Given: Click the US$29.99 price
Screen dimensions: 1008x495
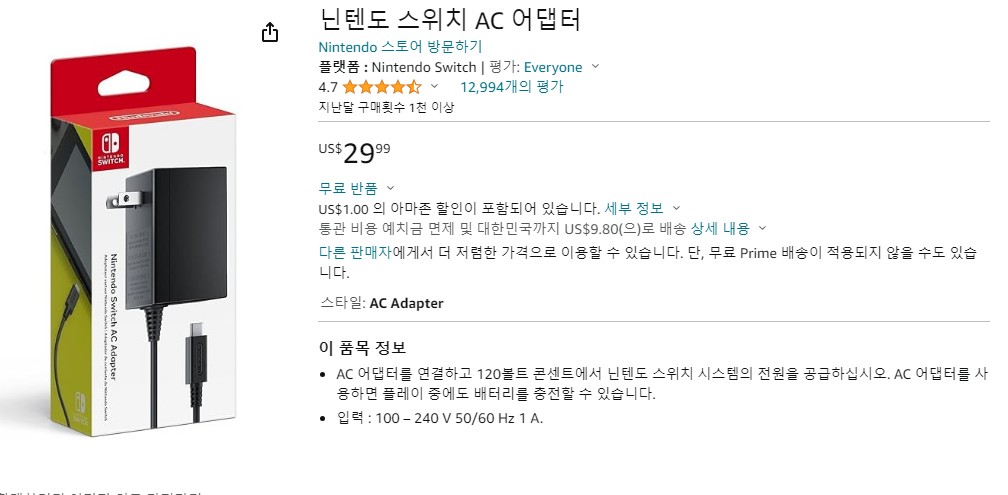Looking at the screenshot, I should coord(355,152).
